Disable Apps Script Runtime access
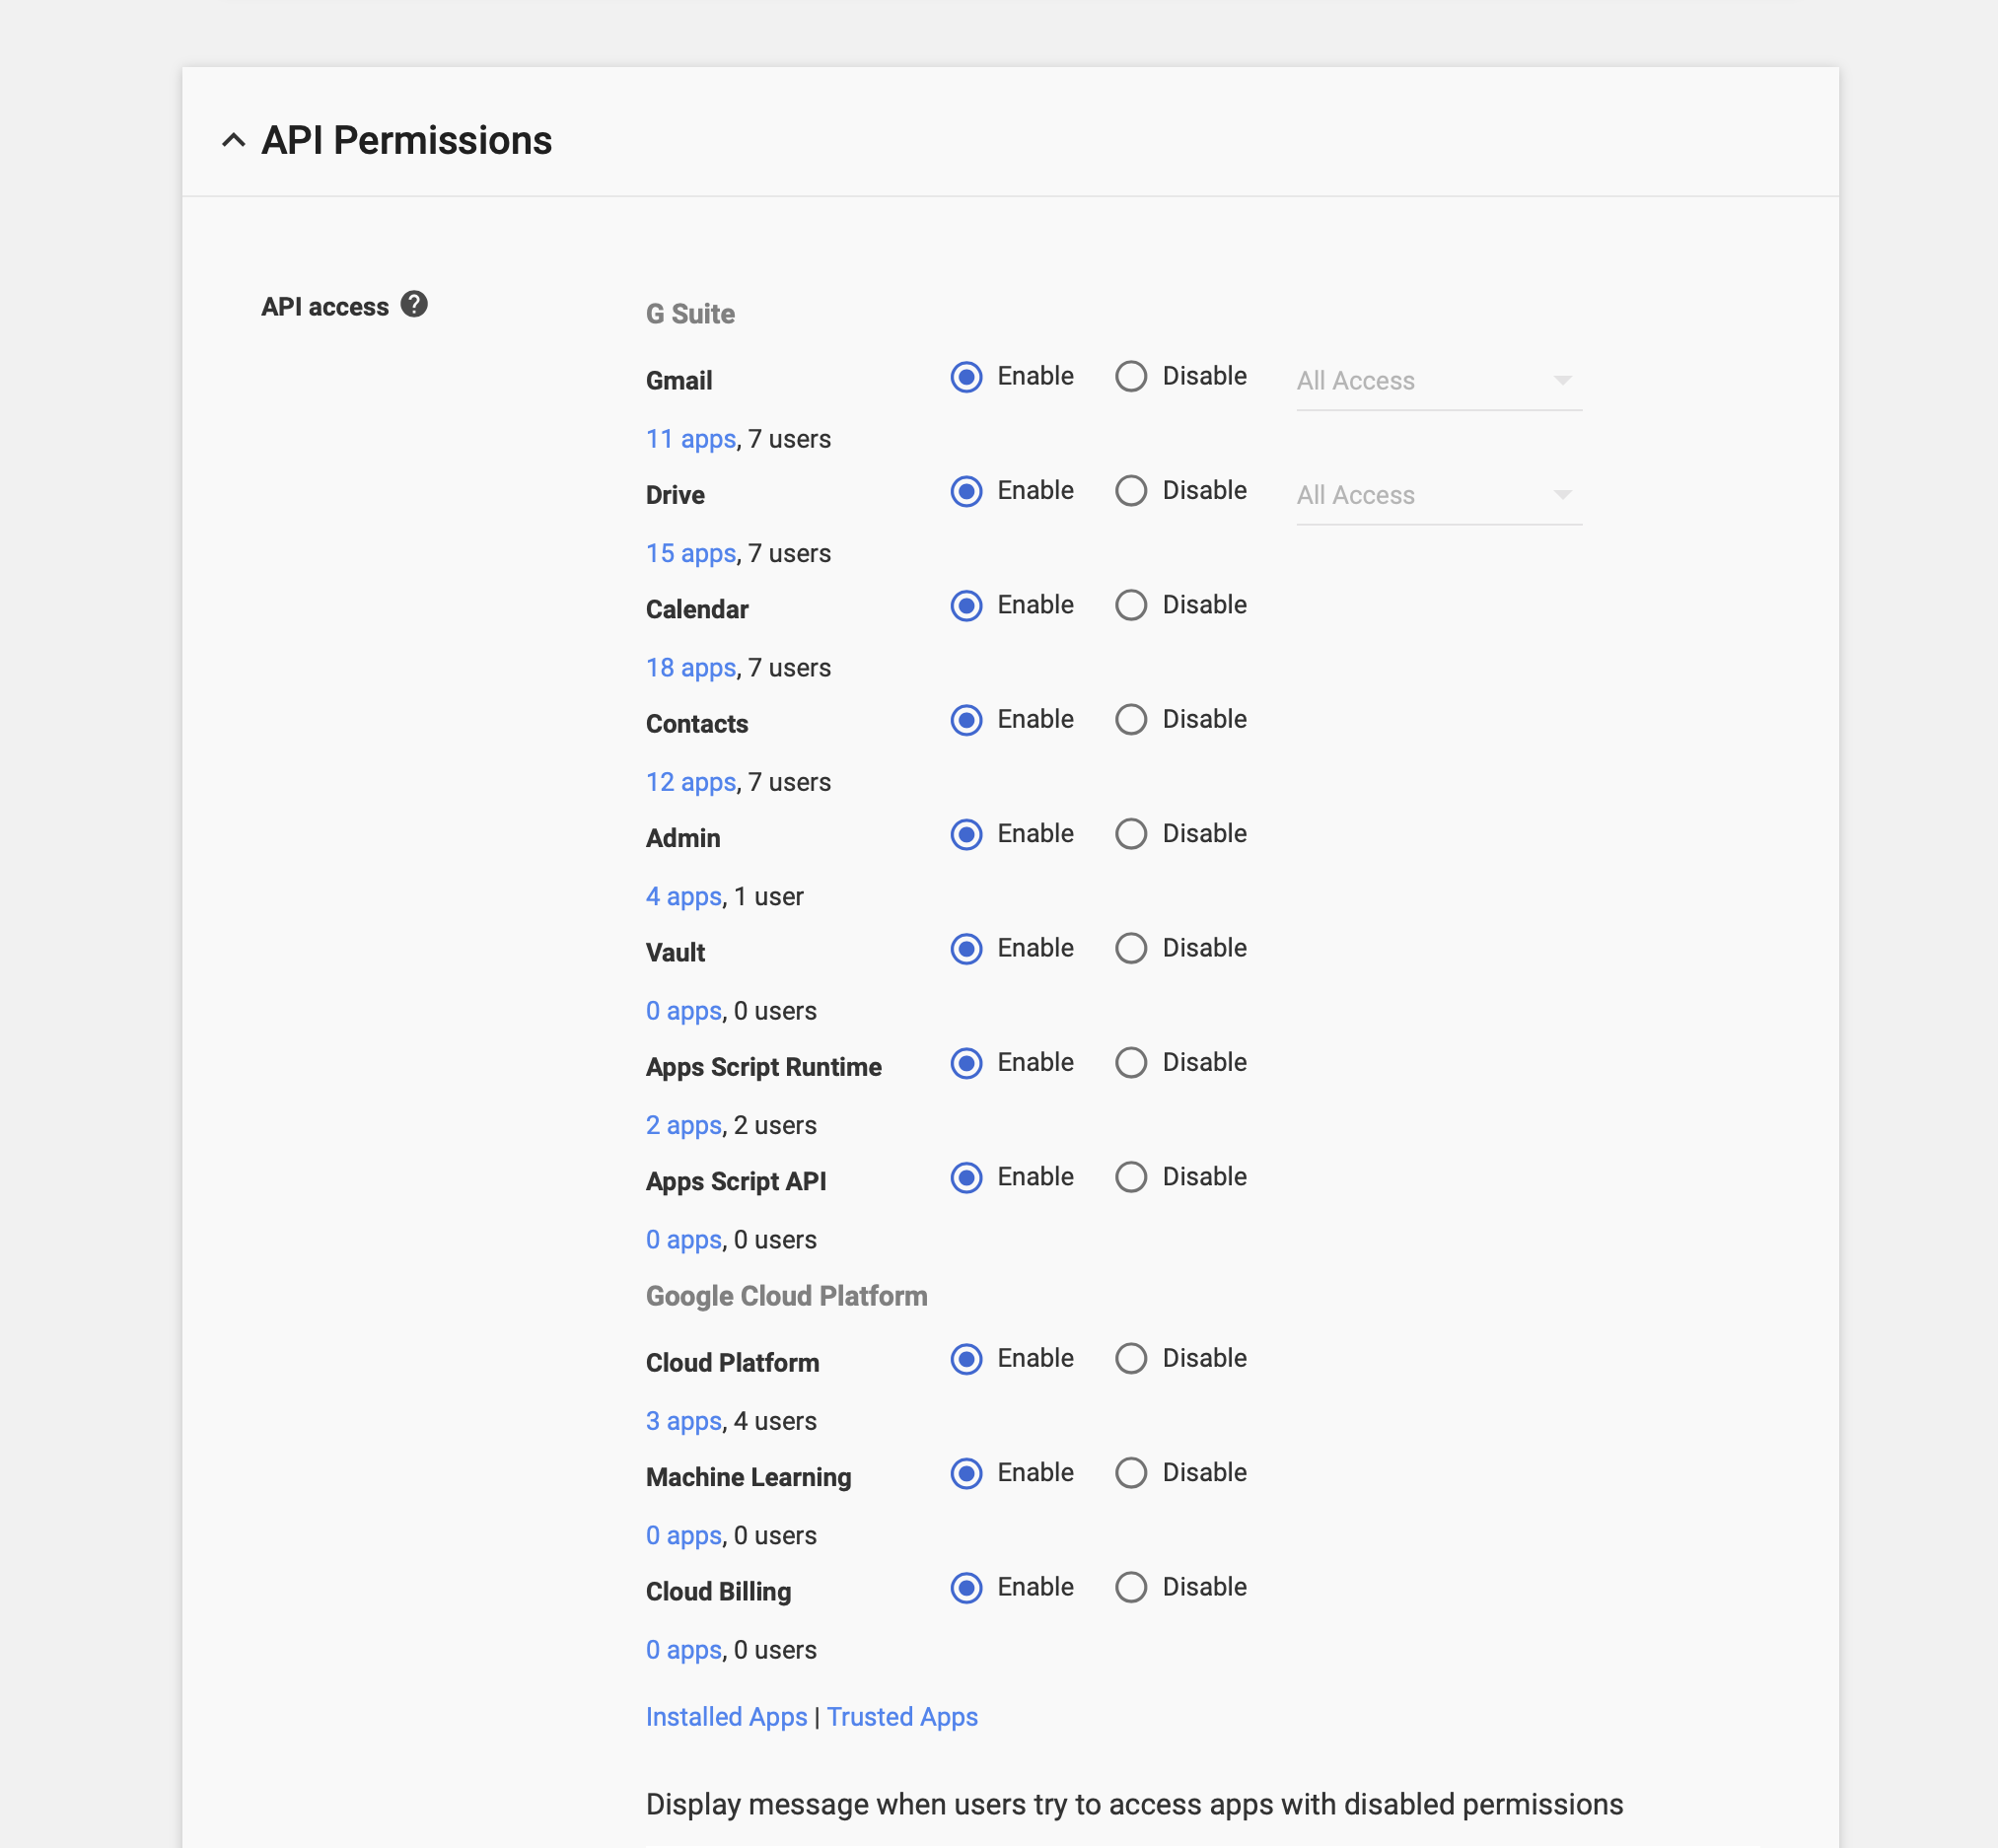1998x1848 pixels. tap(1131, 1063)
